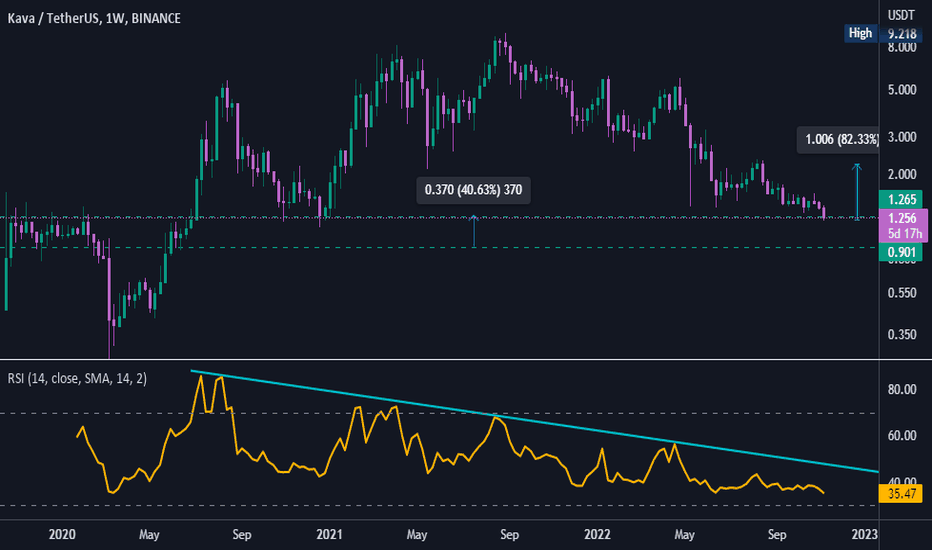Click the 2.000 price axis label
The height and width of the screenshot is (550, 932).
[x=902, y=174]
